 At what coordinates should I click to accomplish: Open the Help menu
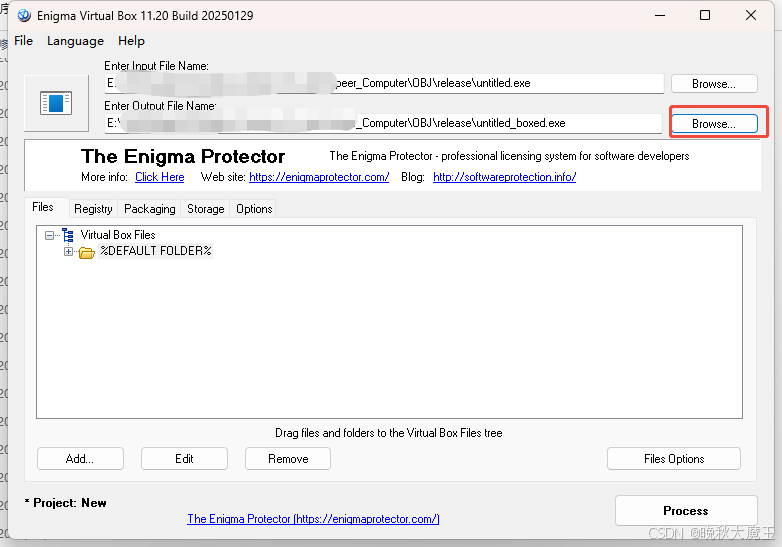click(x=131, y=41)
